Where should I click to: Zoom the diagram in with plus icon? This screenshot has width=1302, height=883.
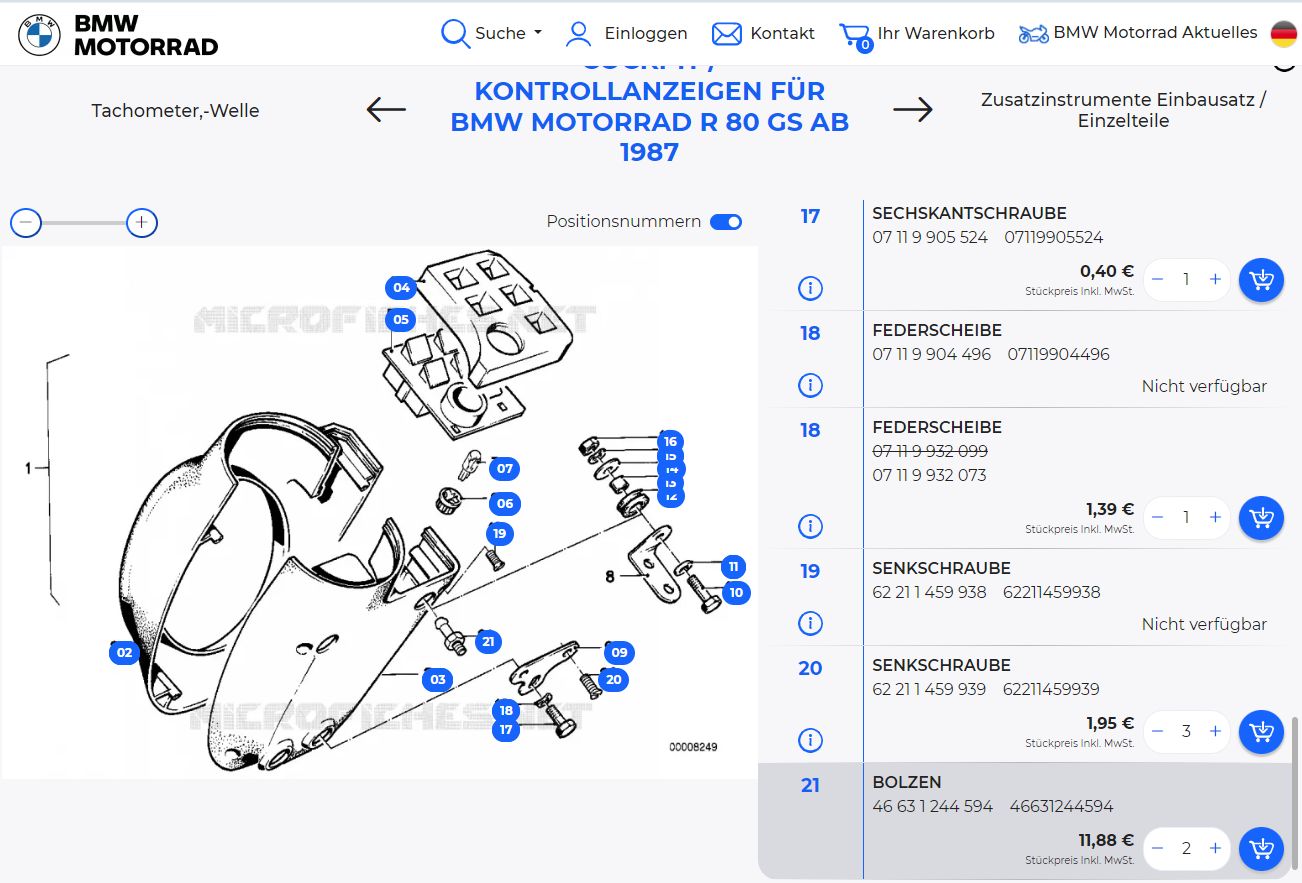[x=142, y=222]
